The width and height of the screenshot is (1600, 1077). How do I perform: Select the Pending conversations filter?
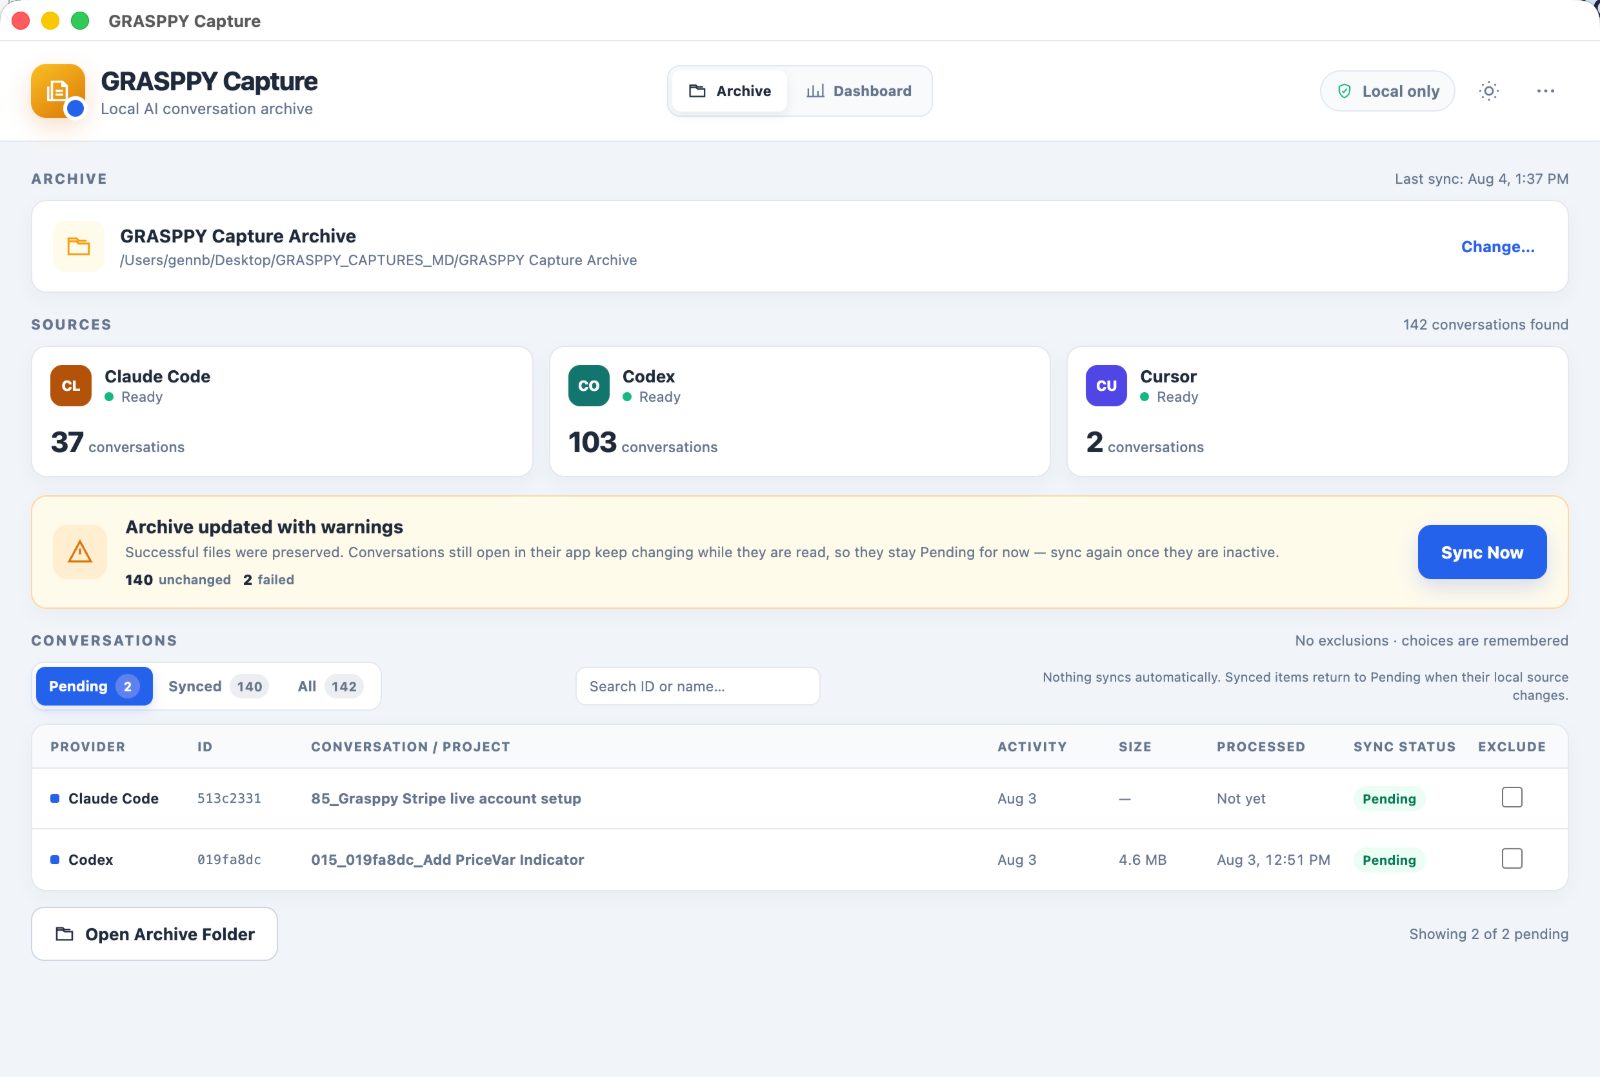coord(94,686)
